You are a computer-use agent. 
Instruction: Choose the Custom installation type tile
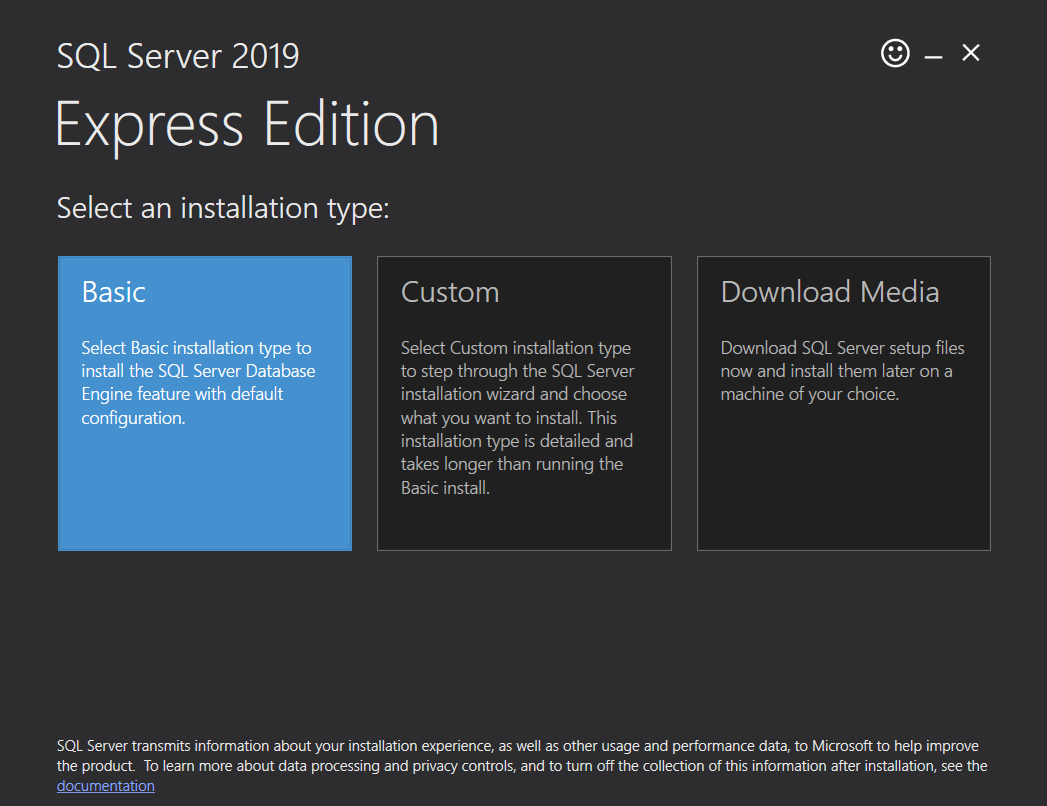pos(524,403)
